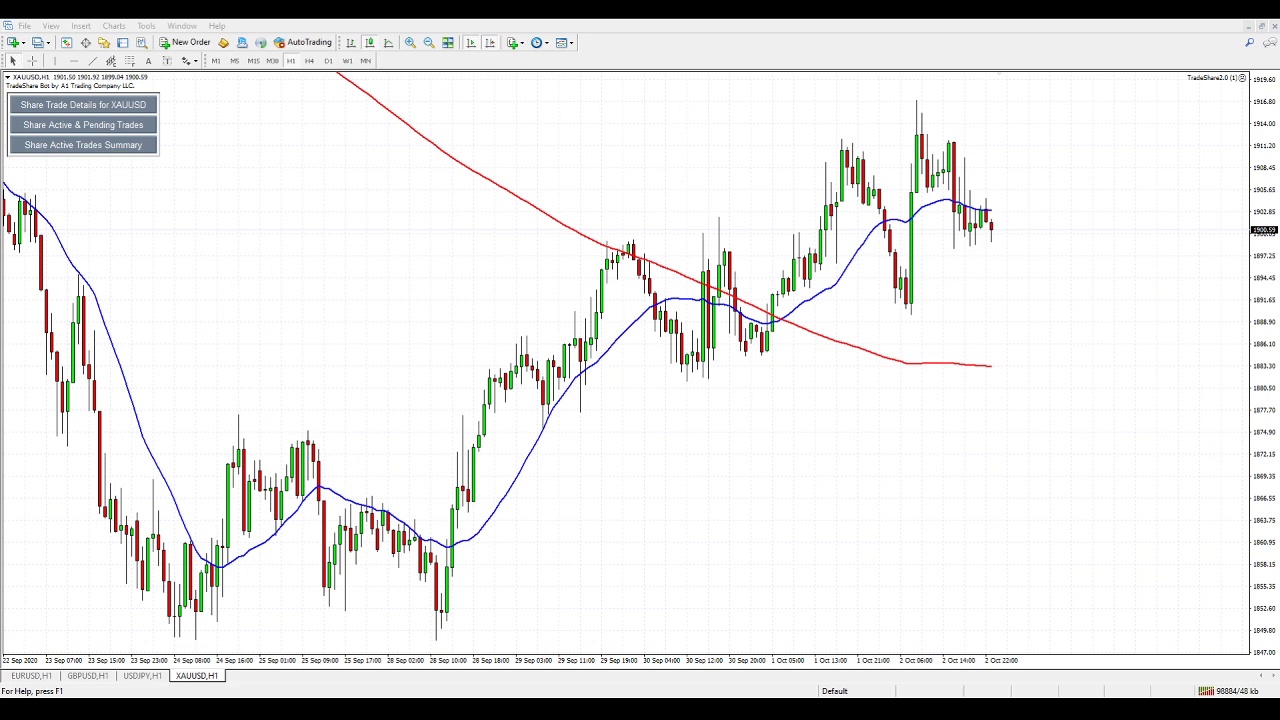Viewport: 1280px width, 720px height.
Task: Switch chart to bar chart mode
Action: pyautogui.click(x=351, y=42)
